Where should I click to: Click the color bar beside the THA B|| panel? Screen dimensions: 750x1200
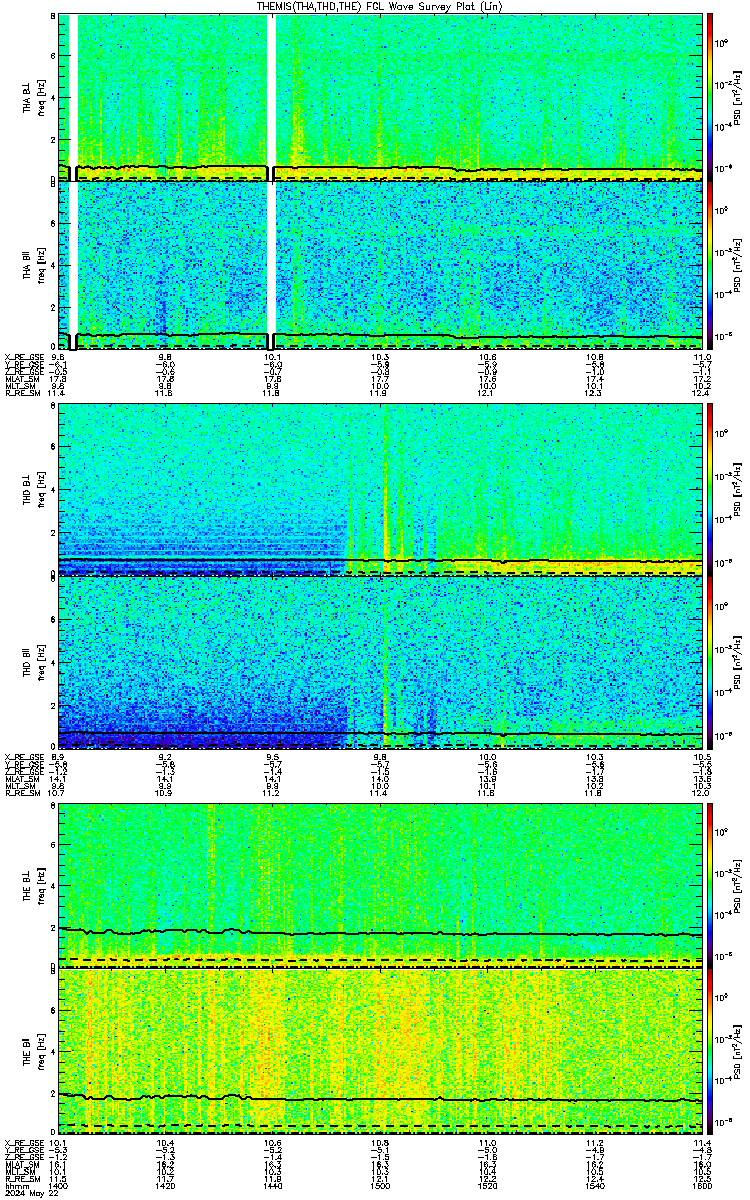pyautogui.click(x=710, y=265)
